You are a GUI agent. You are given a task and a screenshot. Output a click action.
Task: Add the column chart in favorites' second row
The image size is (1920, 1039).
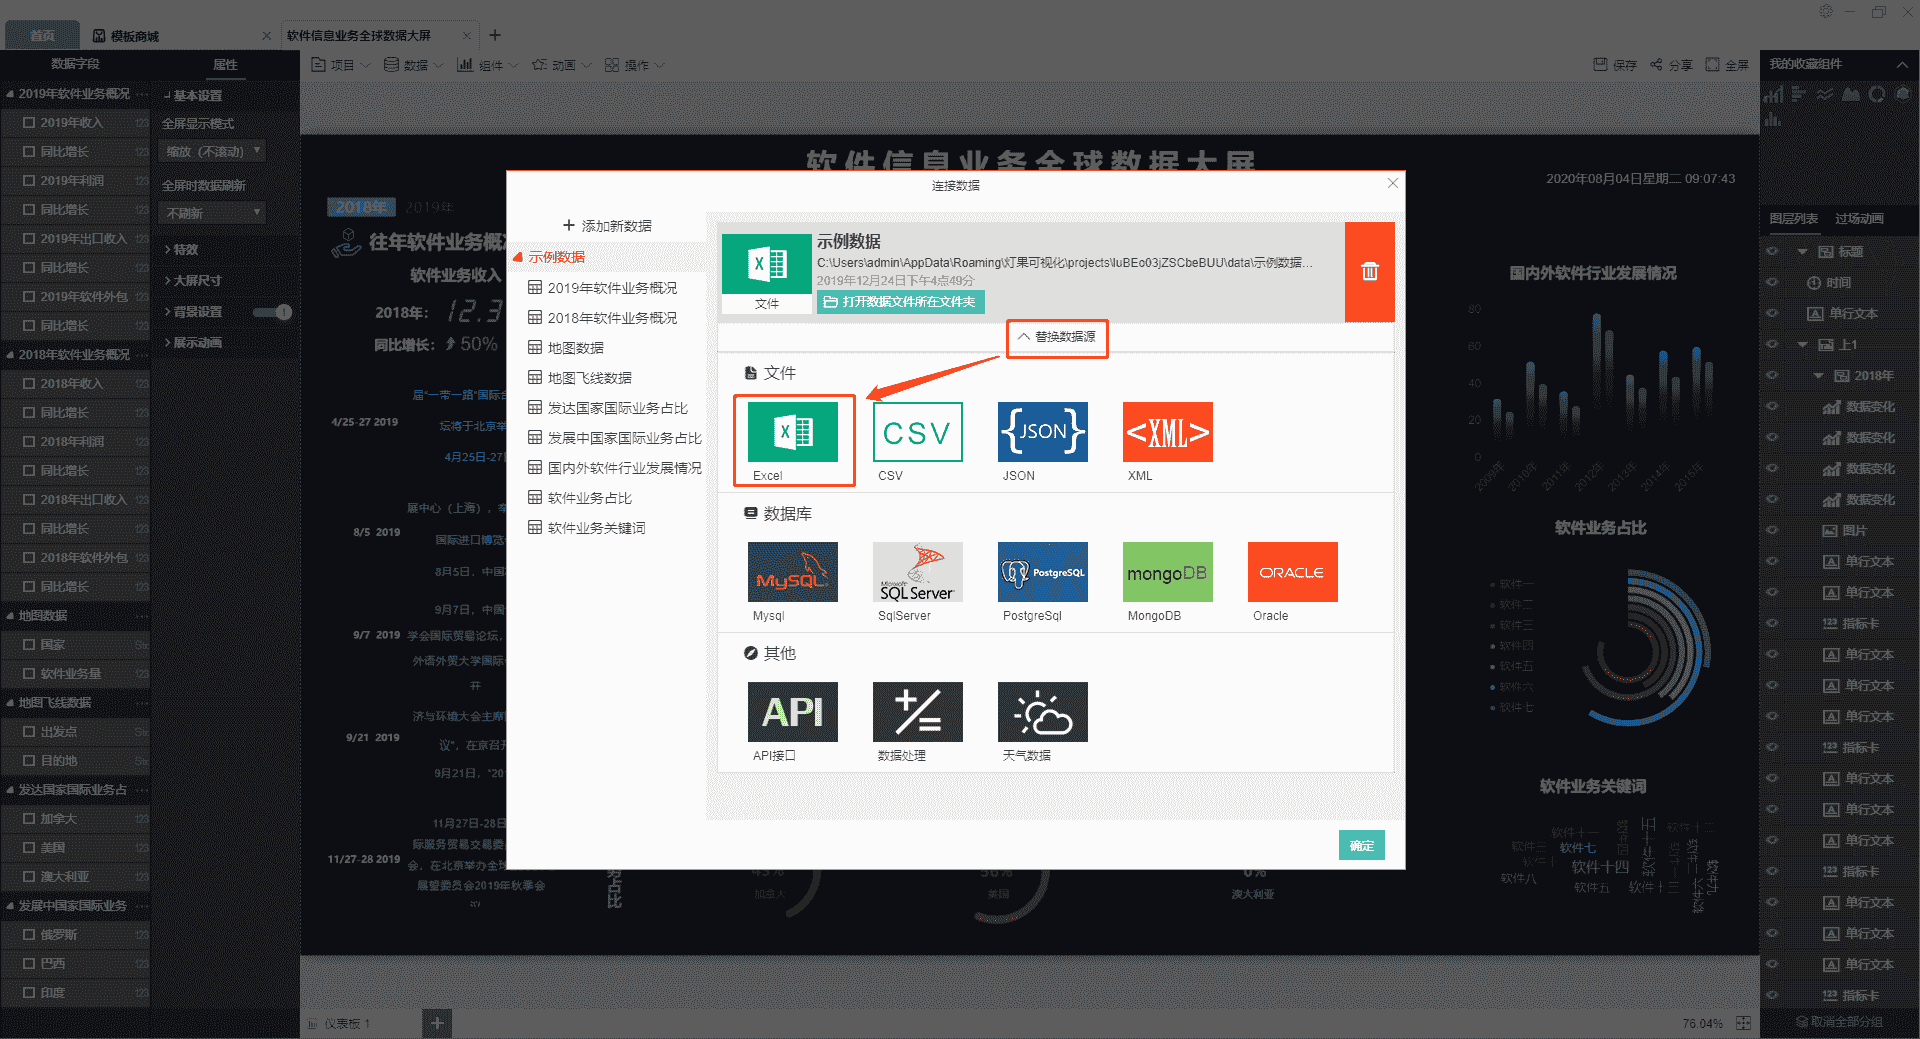(x=1773, y=120)
